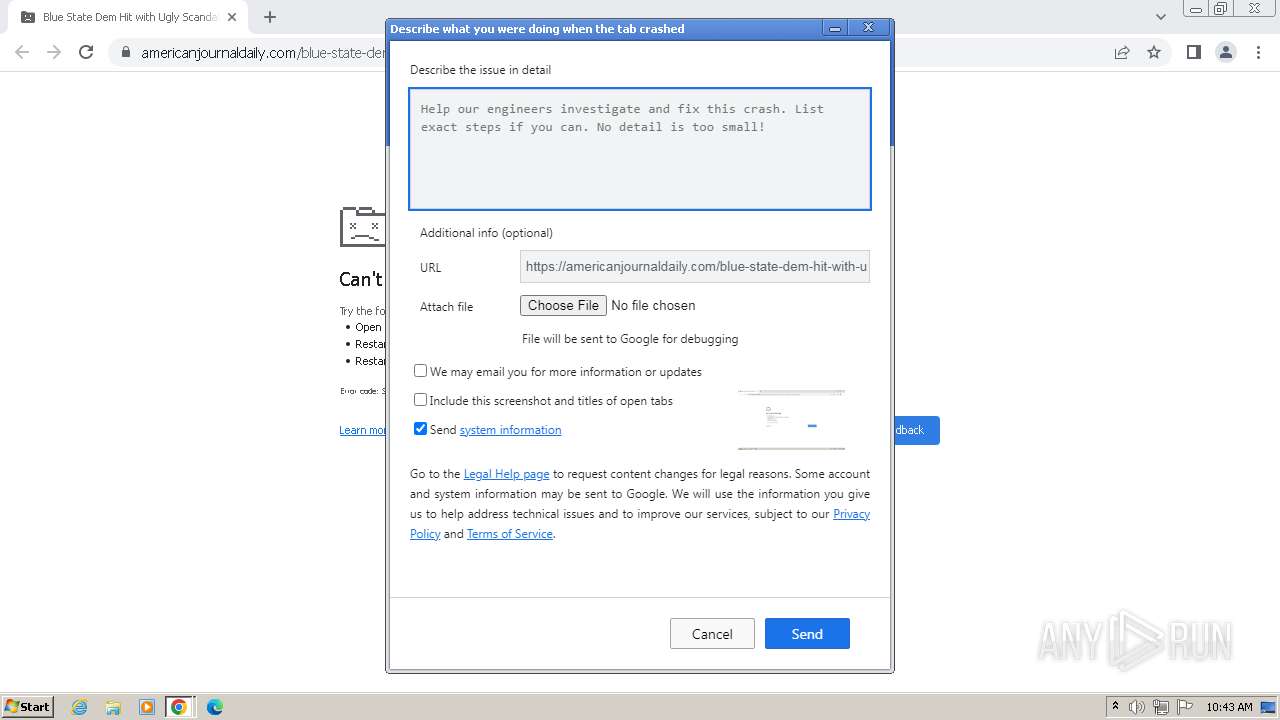
Task: Bookmark this page with the star
Action: (1154, 53)
